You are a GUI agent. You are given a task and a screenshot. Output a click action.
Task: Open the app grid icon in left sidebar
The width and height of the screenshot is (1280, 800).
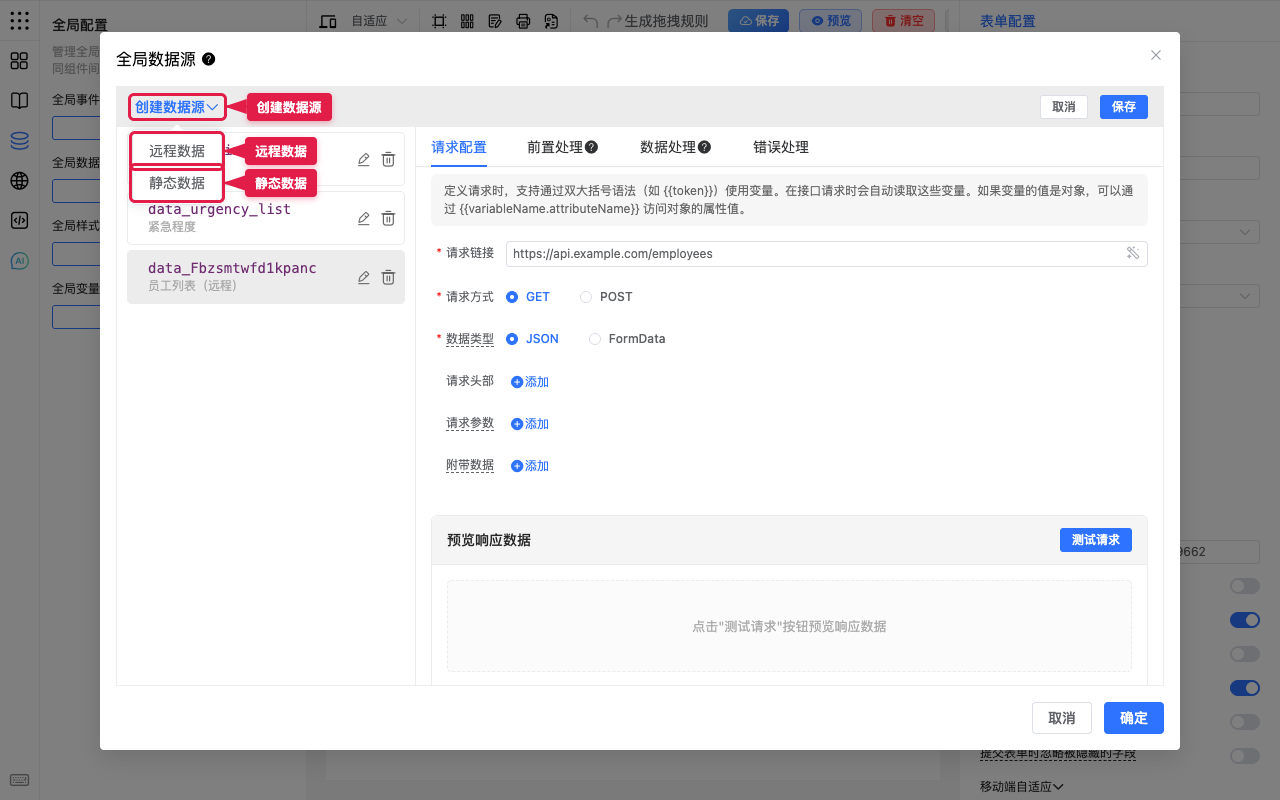pos(19,20)
